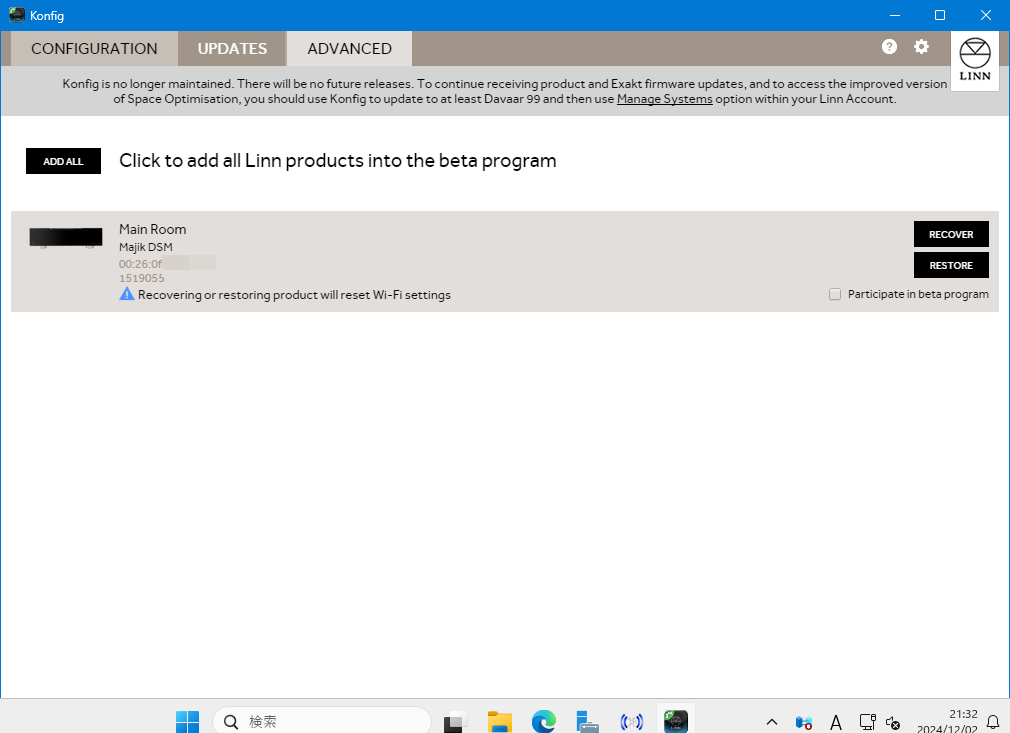Click Add All to beta program
The height and width of the screenshot is (733, 1010).
pos(63,161)
